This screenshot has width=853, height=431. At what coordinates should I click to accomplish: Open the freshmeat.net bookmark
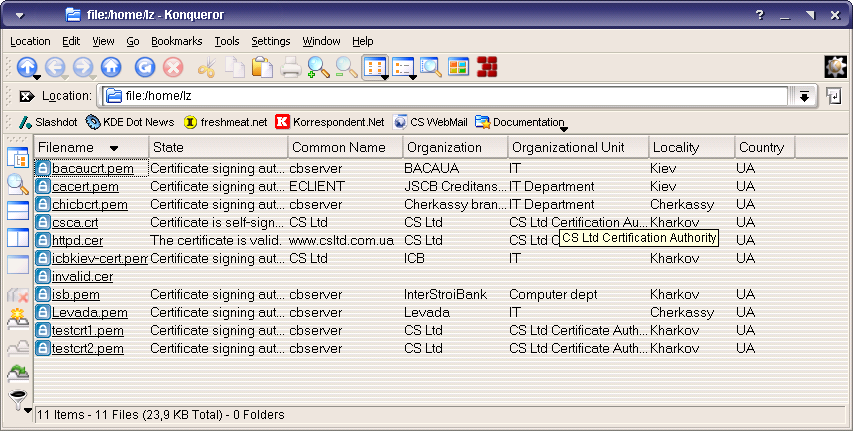(225, 122)
